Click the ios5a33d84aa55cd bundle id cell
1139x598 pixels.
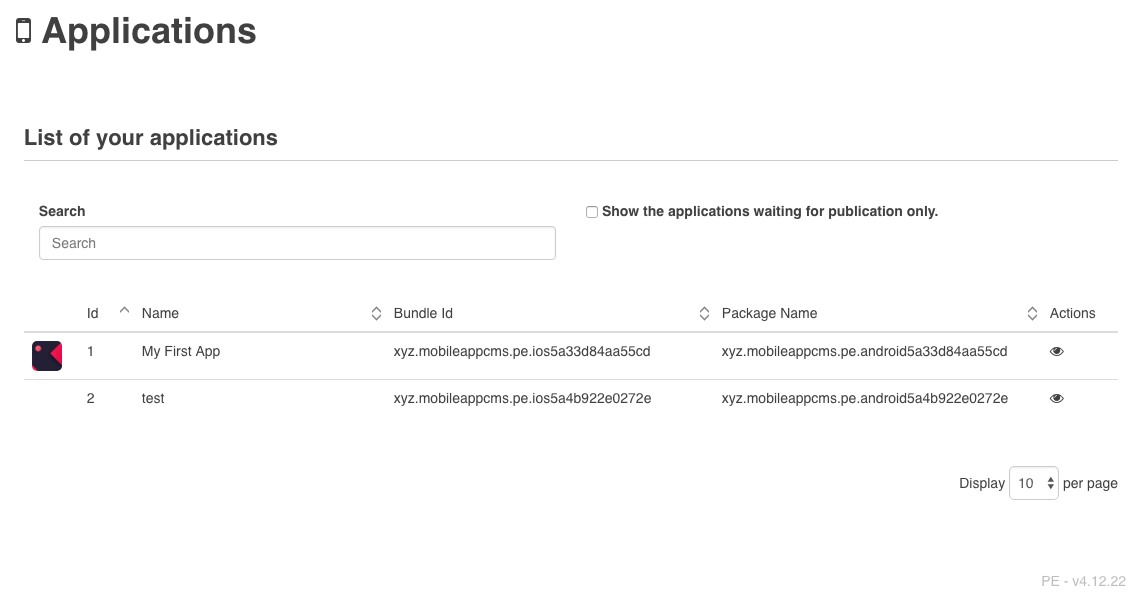(522, 352)
